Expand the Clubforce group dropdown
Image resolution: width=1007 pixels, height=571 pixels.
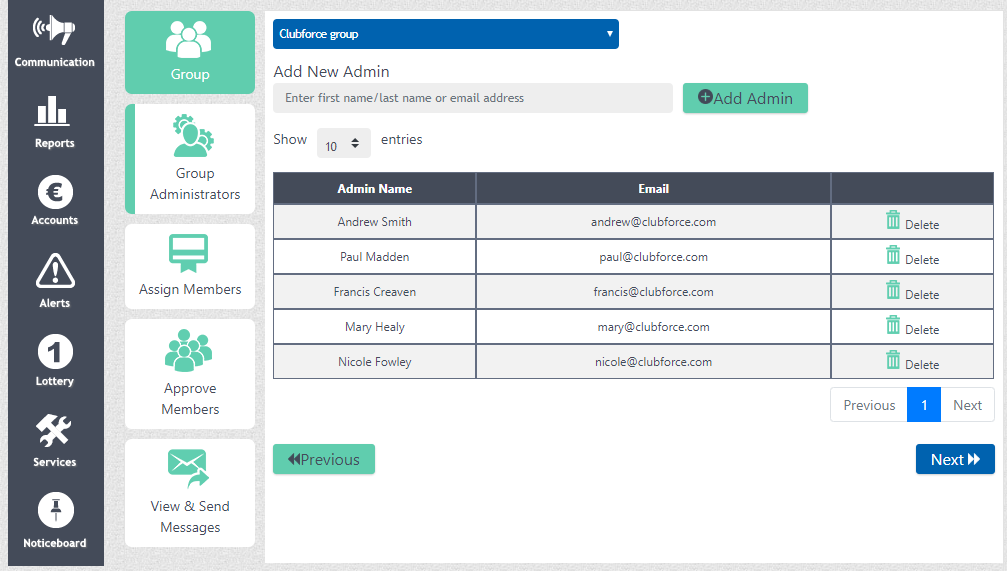point(445,34)
